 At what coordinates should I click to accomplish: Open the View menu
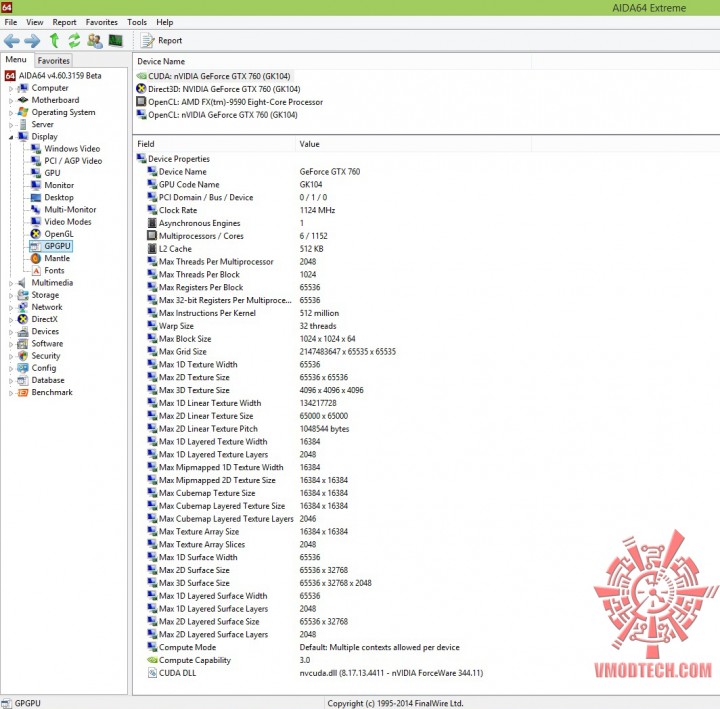pos(34,22)
